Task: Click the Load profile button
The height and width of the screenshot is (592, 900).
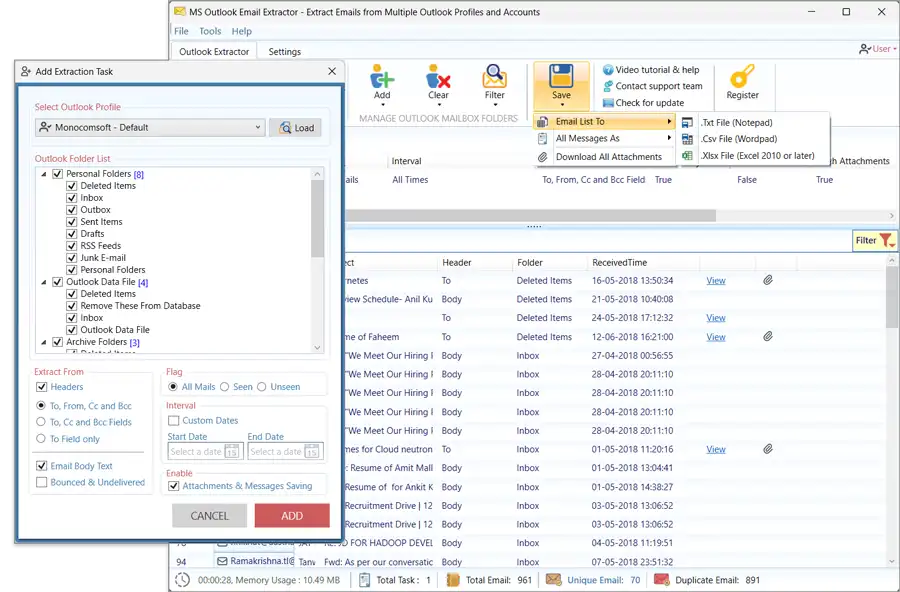Action: 296,127
